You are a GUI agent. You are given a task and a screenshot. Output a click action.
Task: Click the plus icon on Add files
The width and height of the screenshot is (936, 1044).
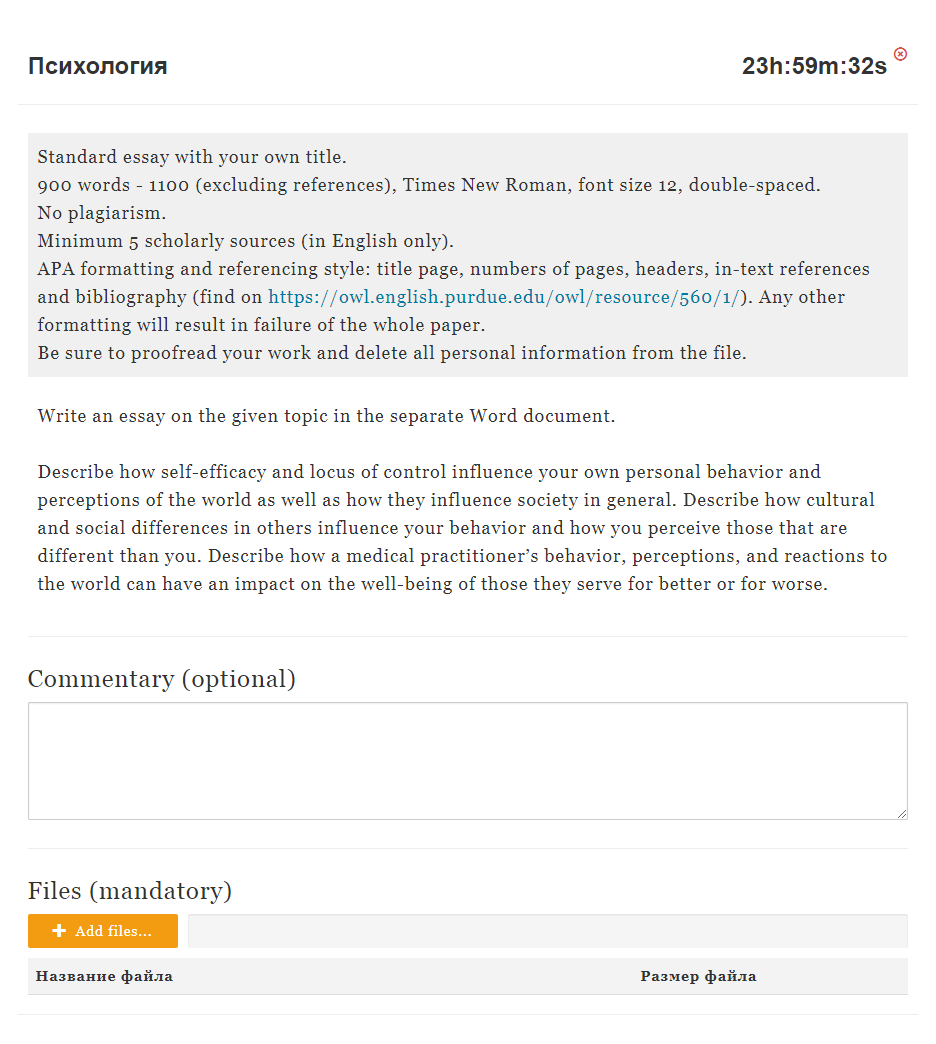pos(59,931)
